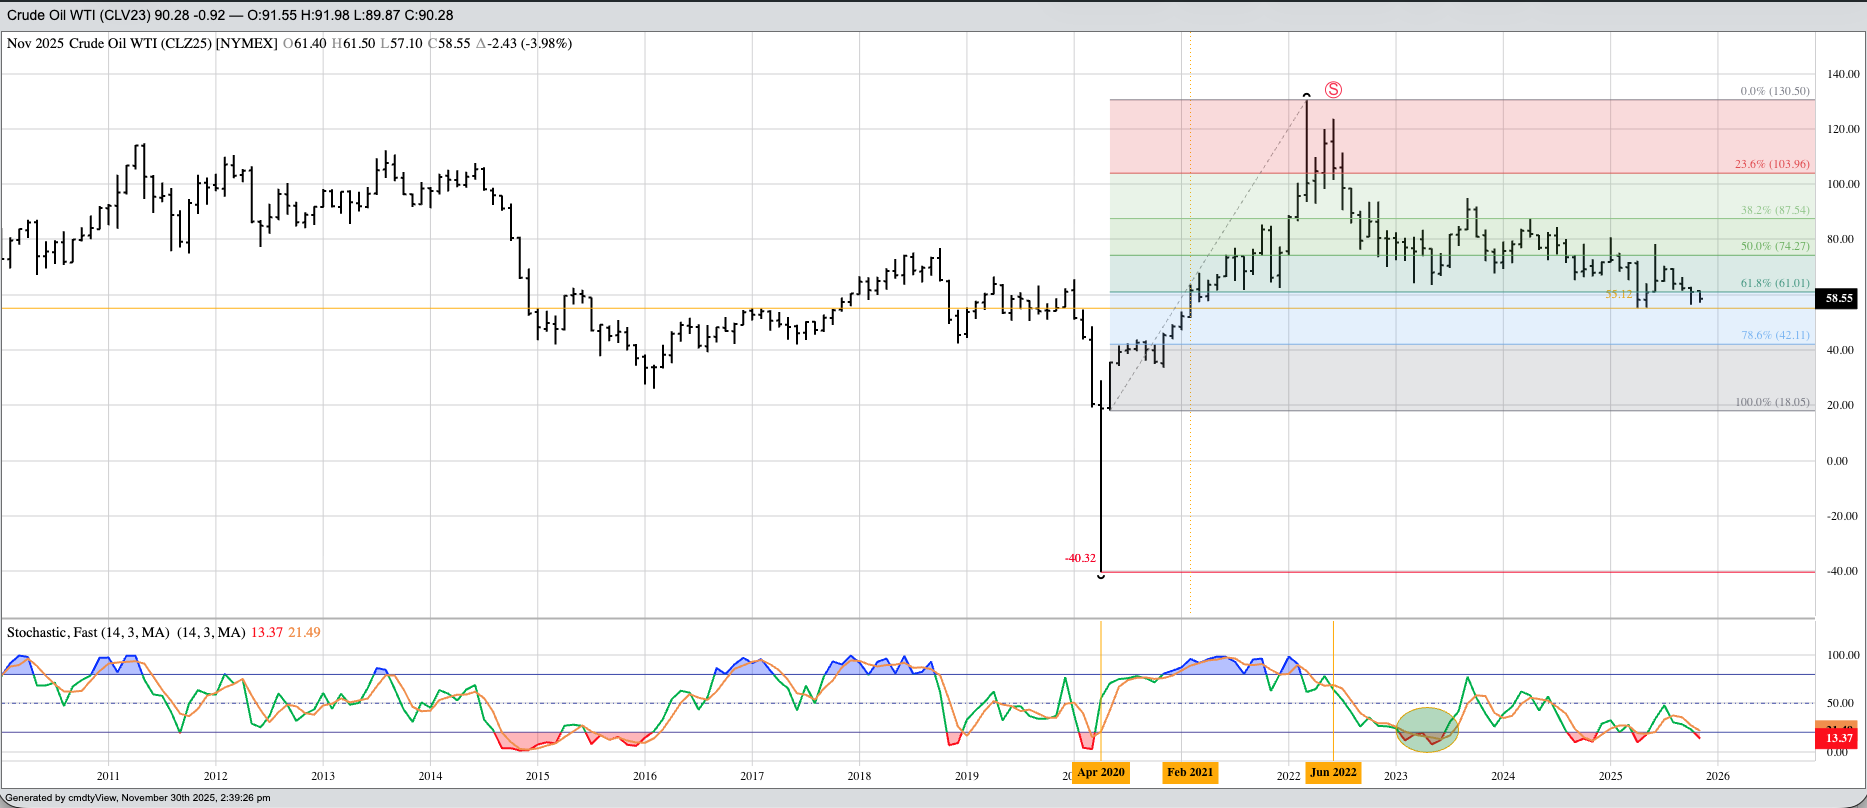This screenshot has height=808, width=1867.
Task: Click the red 13.37 stochastic value tag
Action: (x=1838, y=738)
